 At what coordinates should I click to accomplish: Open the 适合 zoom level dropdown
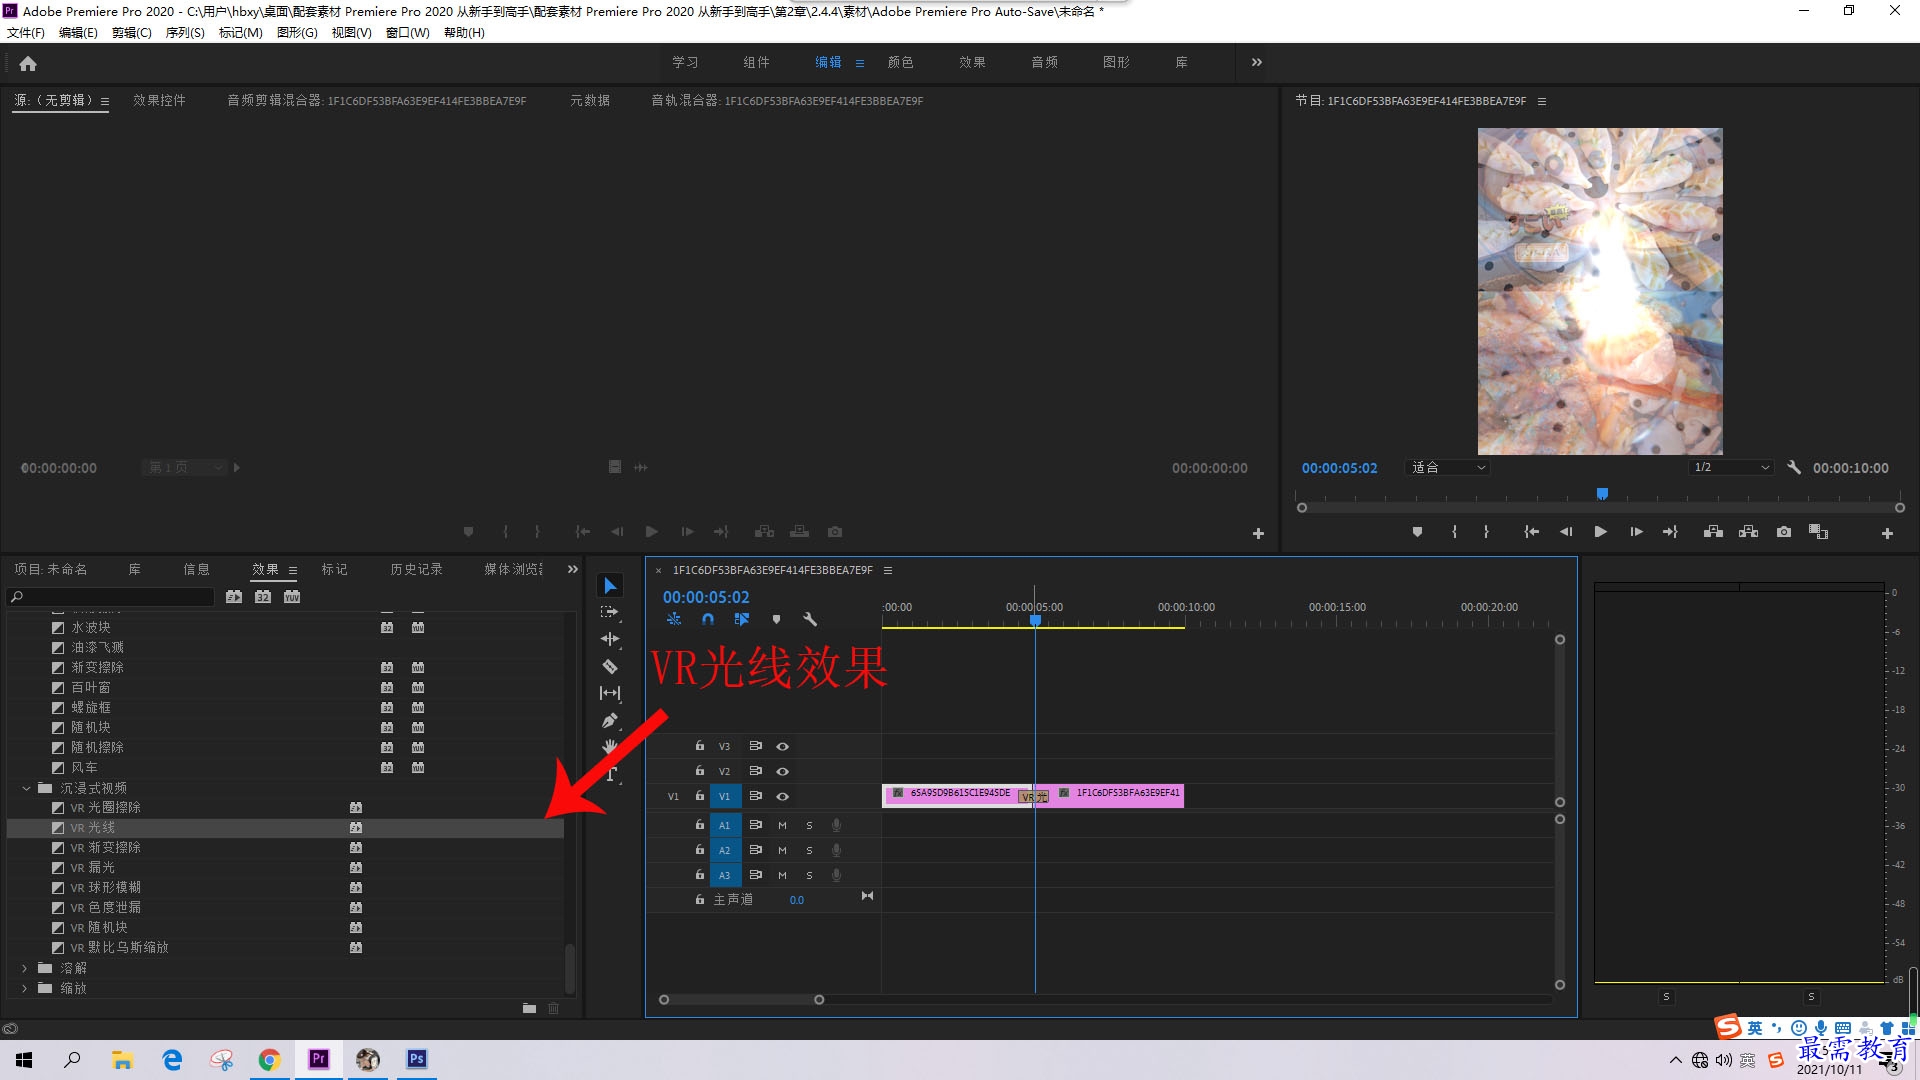pyautogui.click(x=1447, y=468)
